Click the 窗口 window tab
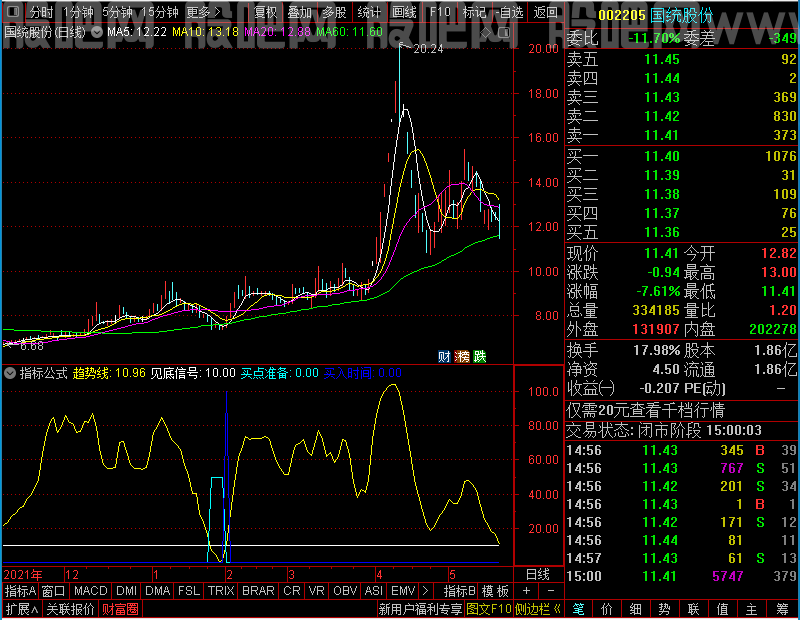Image resolution: width=800 pixels, height=620 pixels. pyautogui.click(x=54, y=591)
